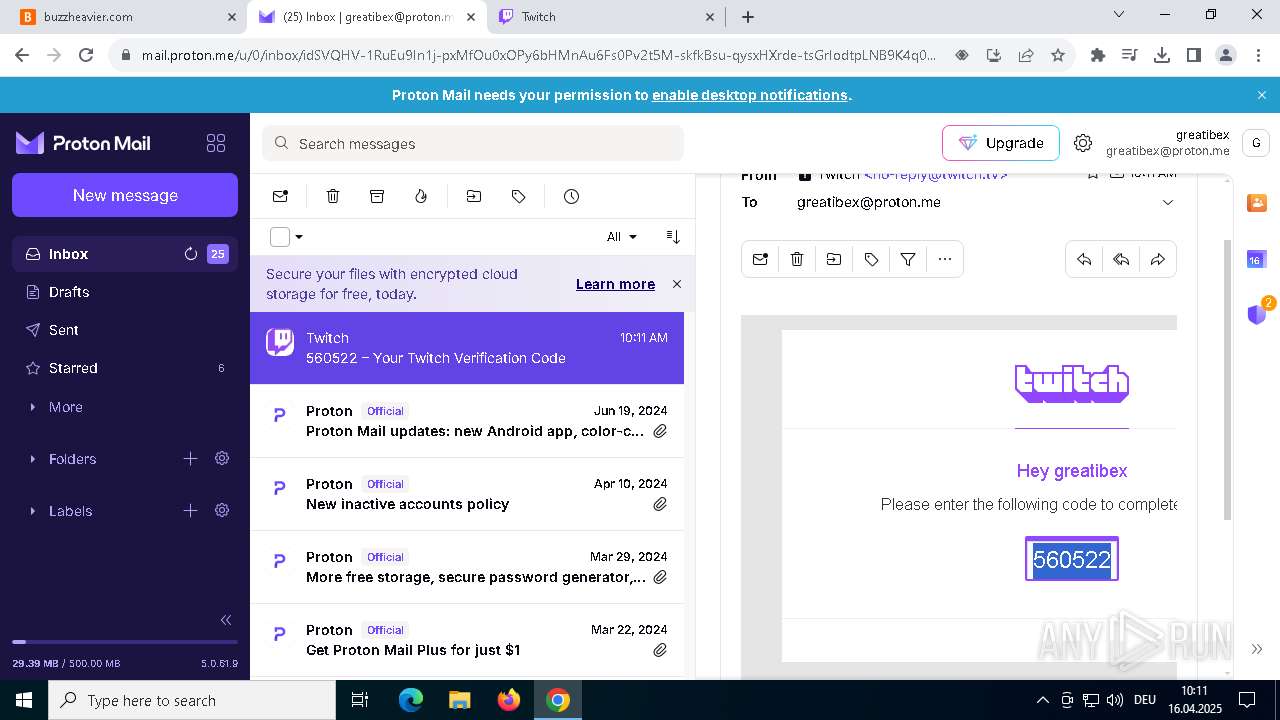1280x720 pixels.
Task: Add new folder with plus icon
Action: [190, 459]
